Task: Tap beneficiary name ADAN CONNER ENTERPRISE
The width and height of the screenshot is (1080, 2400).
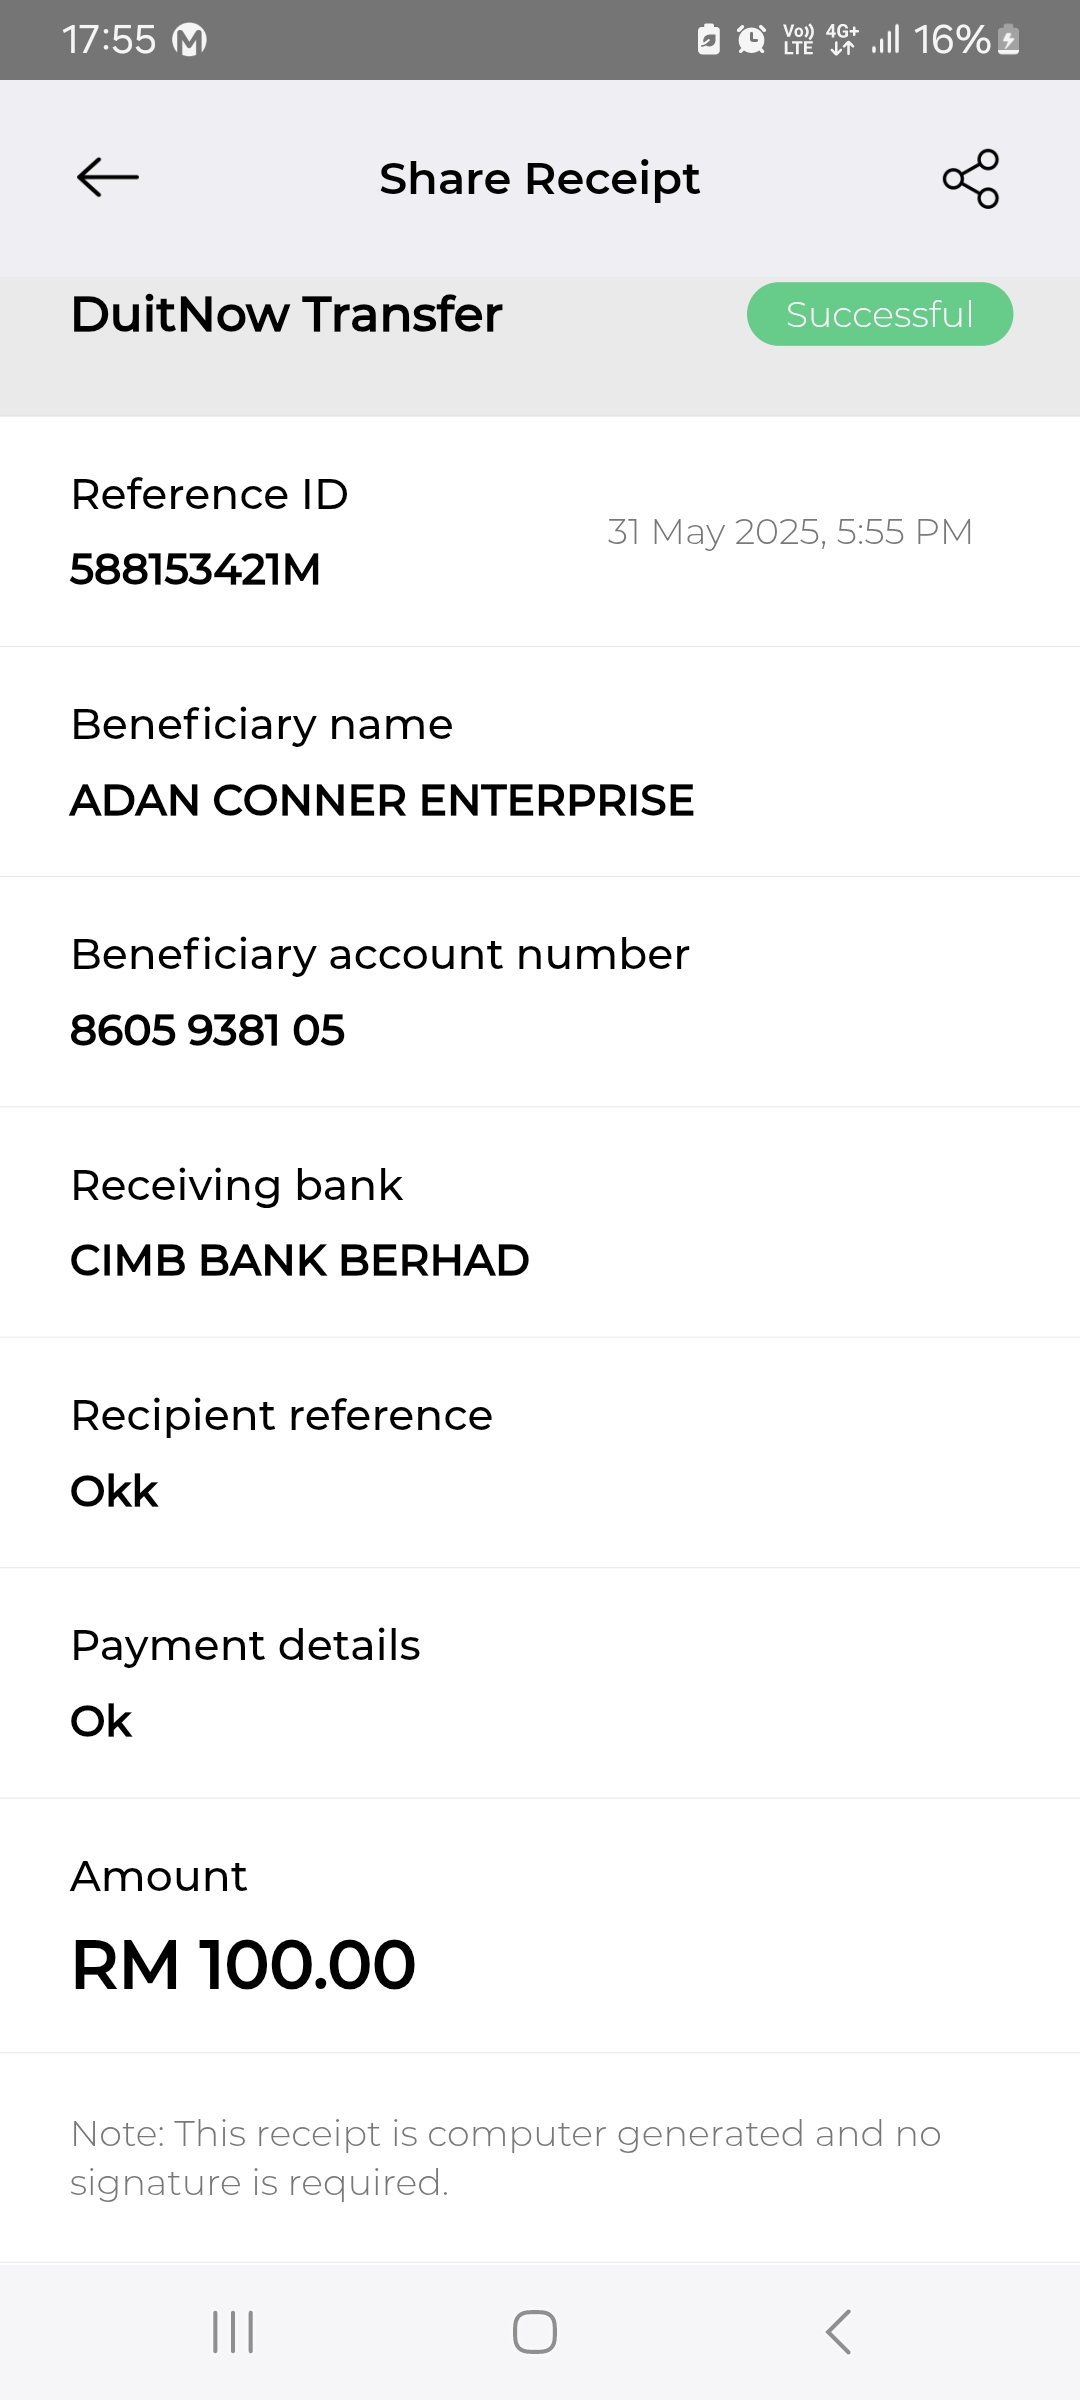Action: coord(381,800)
